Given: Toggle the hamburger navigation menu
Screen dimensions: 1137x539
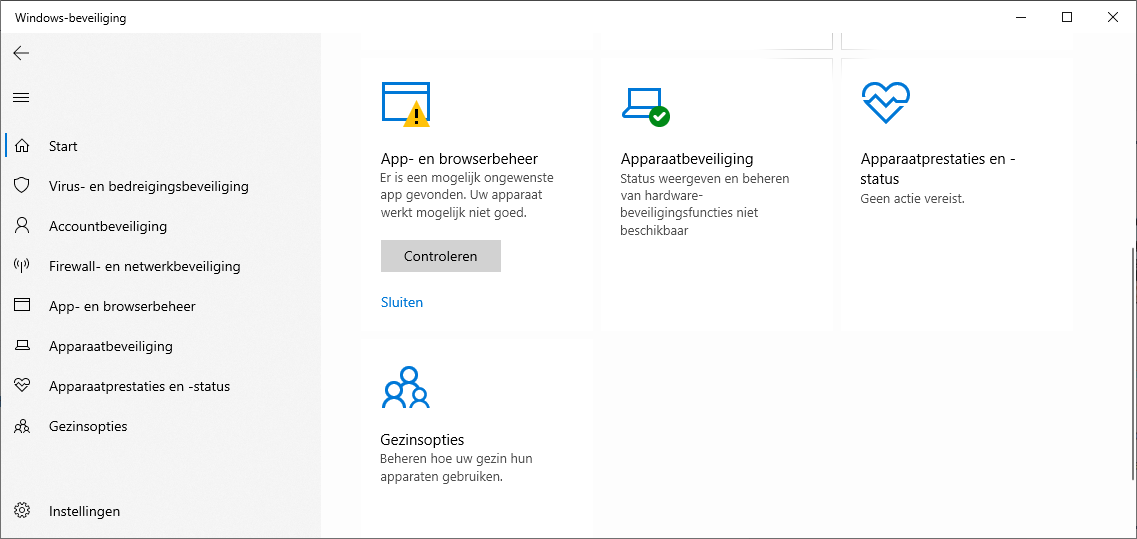Looking at the screenshot, I should [21, 97].
